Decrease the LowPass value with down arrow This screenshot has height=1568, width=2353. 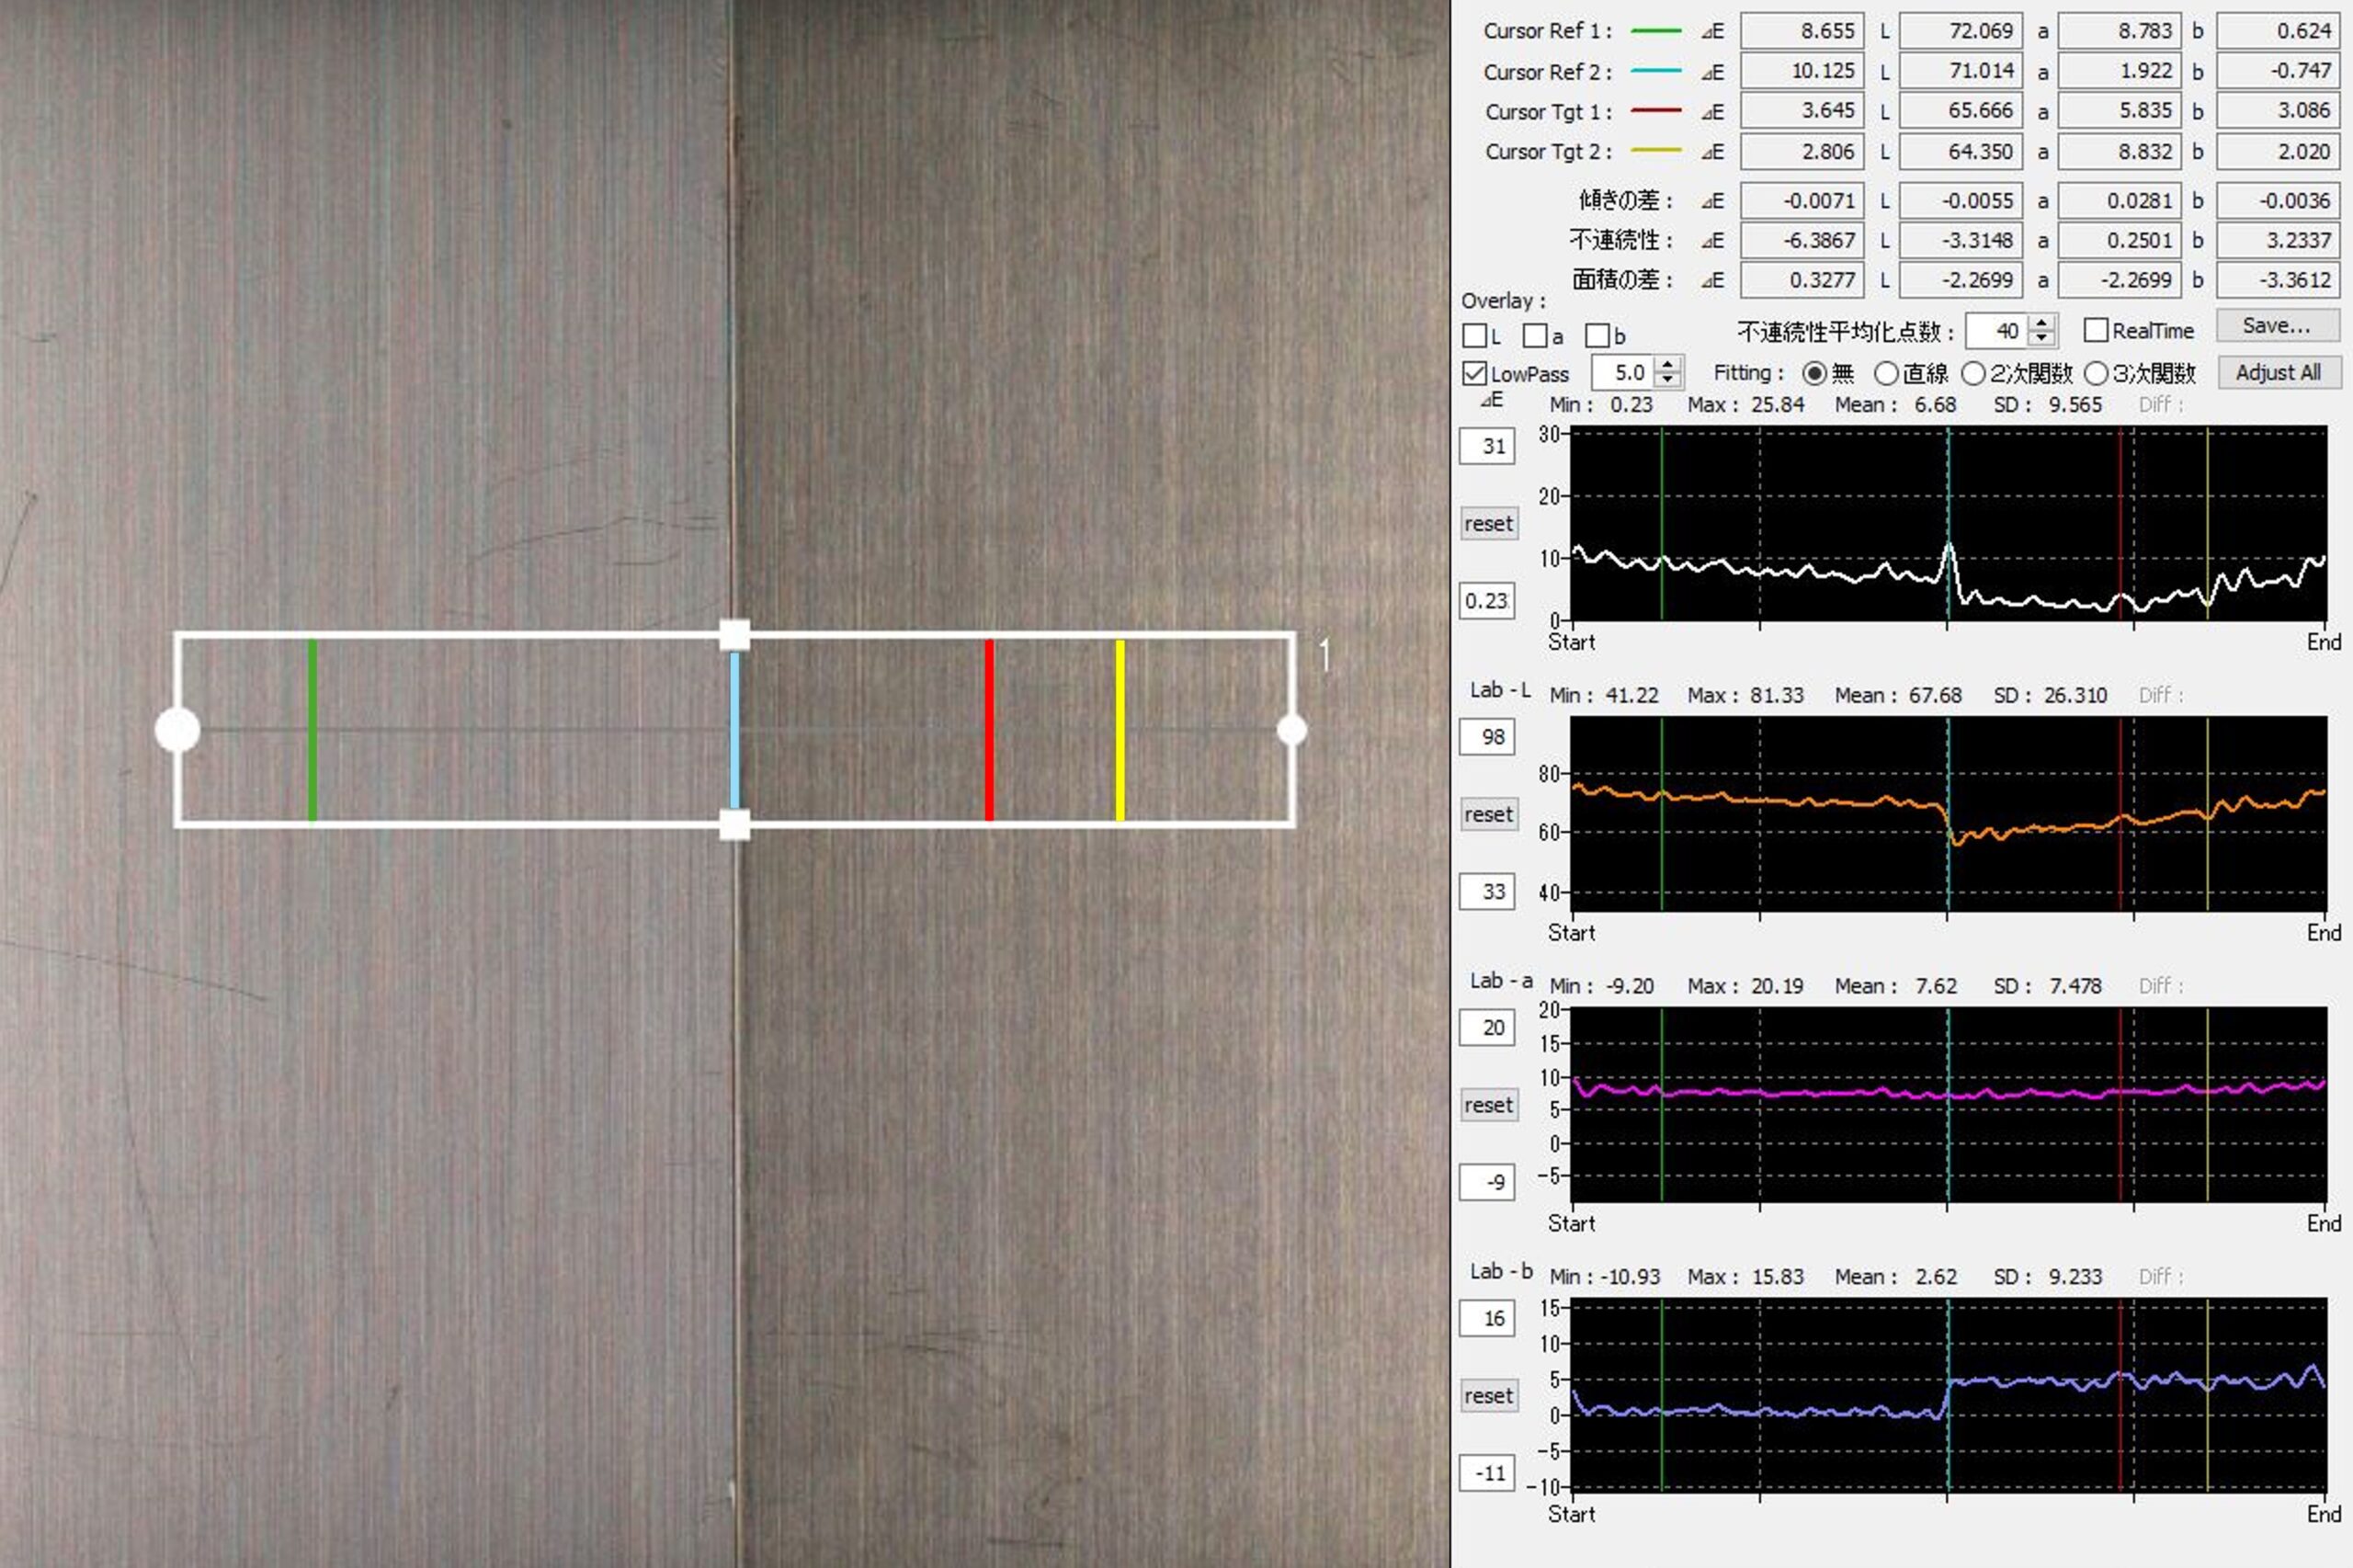pos(1667,380)
